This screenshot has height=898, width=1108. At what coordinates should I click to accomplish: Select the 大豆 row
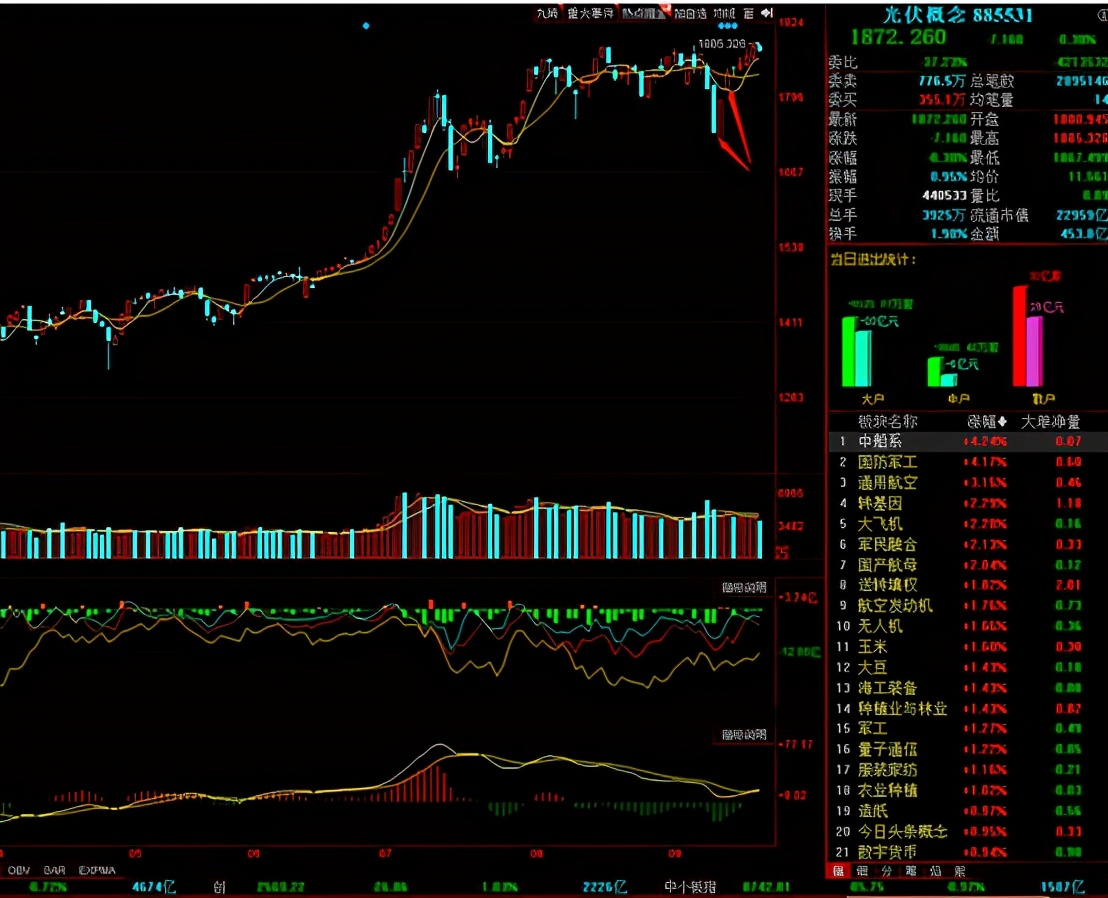point(968,667)
